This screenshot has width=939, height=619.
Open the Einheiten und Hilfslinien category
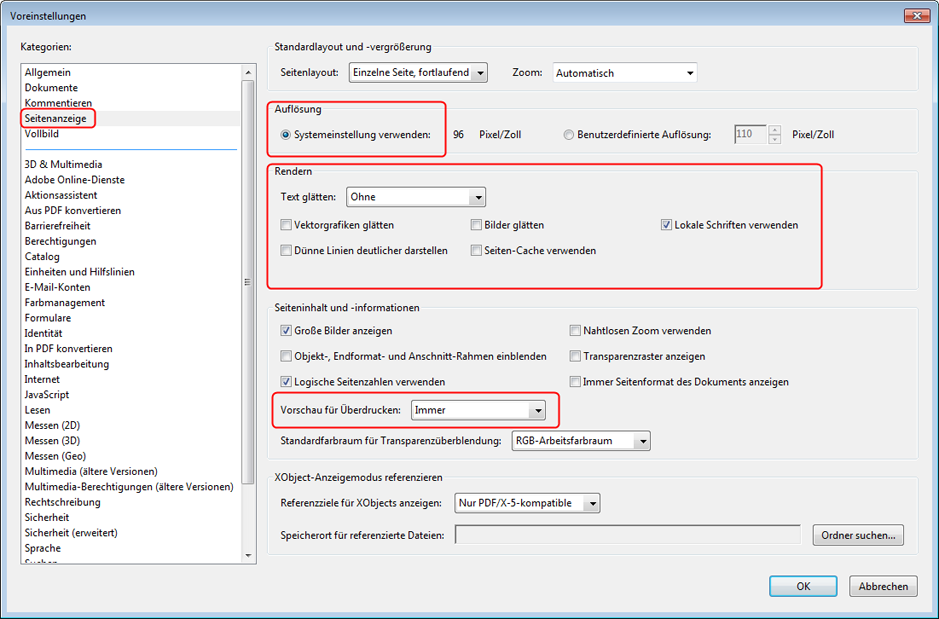click(x=79, y=272)
